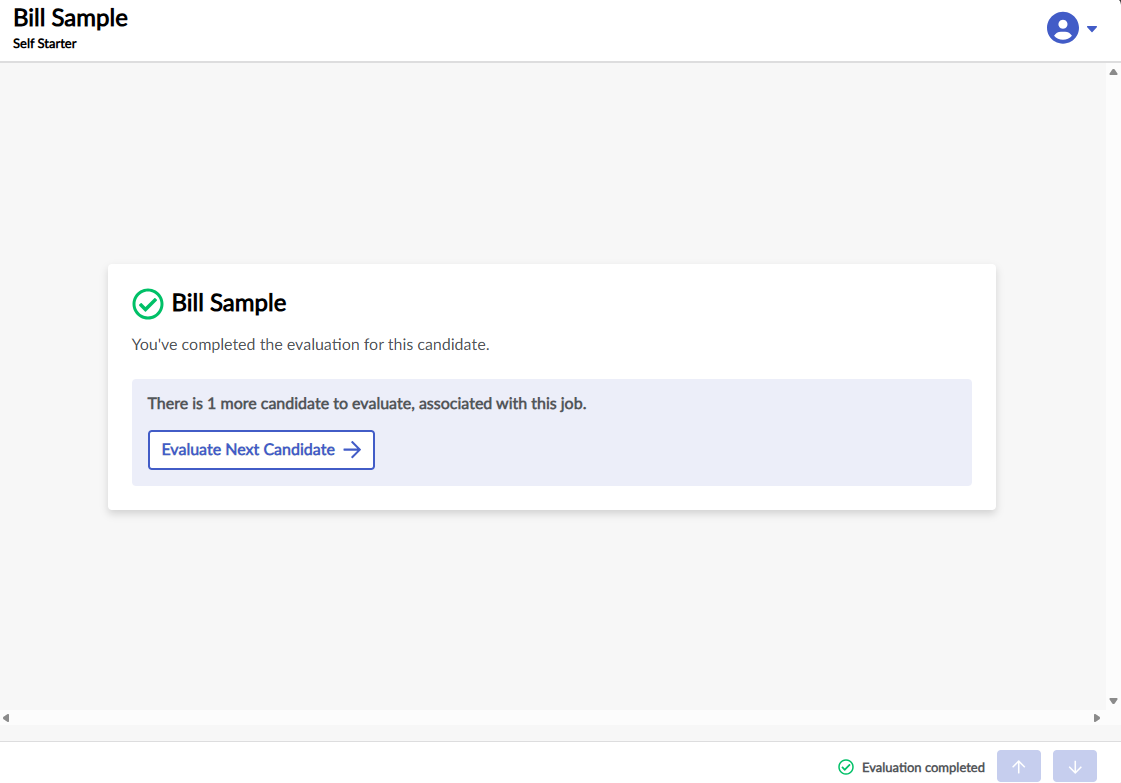Click the completed evaluation message text
Viewport: 1121px width, 783px height.
coord(310,345)
